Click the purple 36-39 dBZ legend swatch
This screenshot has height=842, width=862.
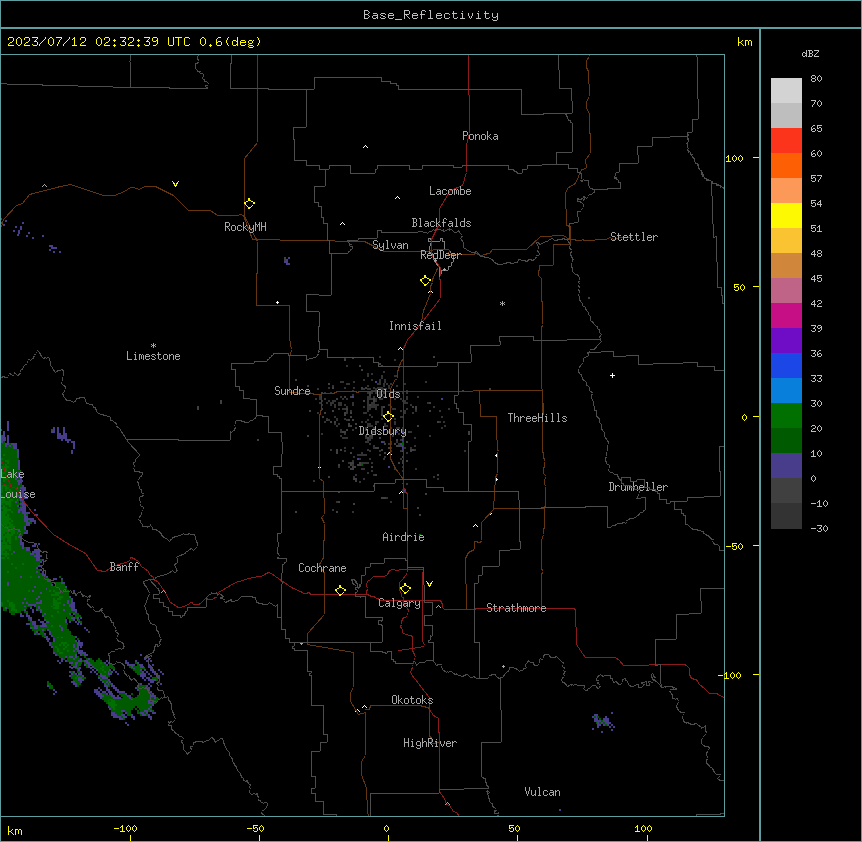point(786,341)
